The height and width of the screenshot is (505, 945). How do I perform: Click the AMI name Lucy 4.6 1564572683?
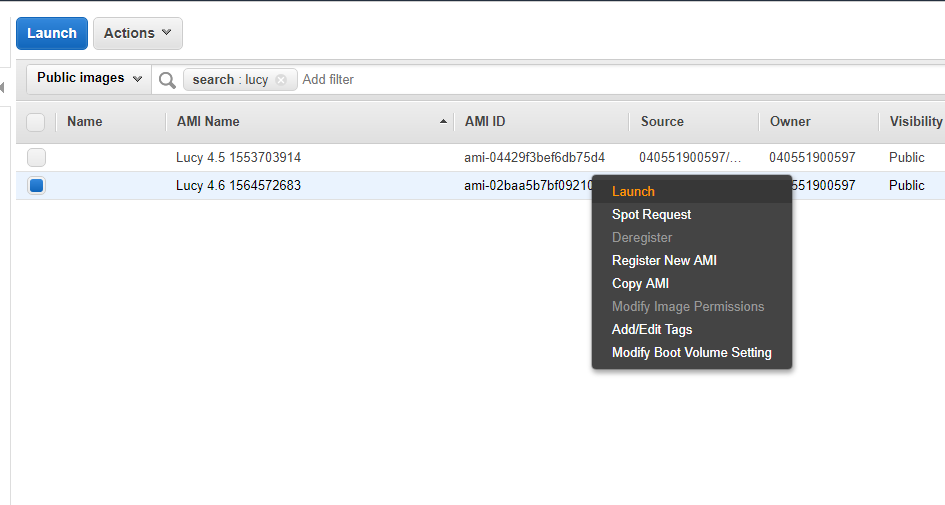click(238, 186)
